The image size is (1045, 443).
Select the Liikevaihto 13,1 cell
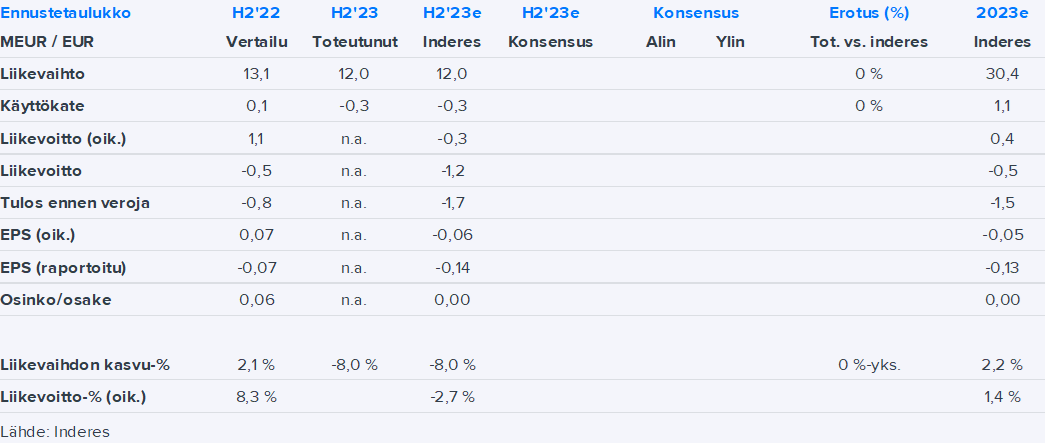click(255, 73)
